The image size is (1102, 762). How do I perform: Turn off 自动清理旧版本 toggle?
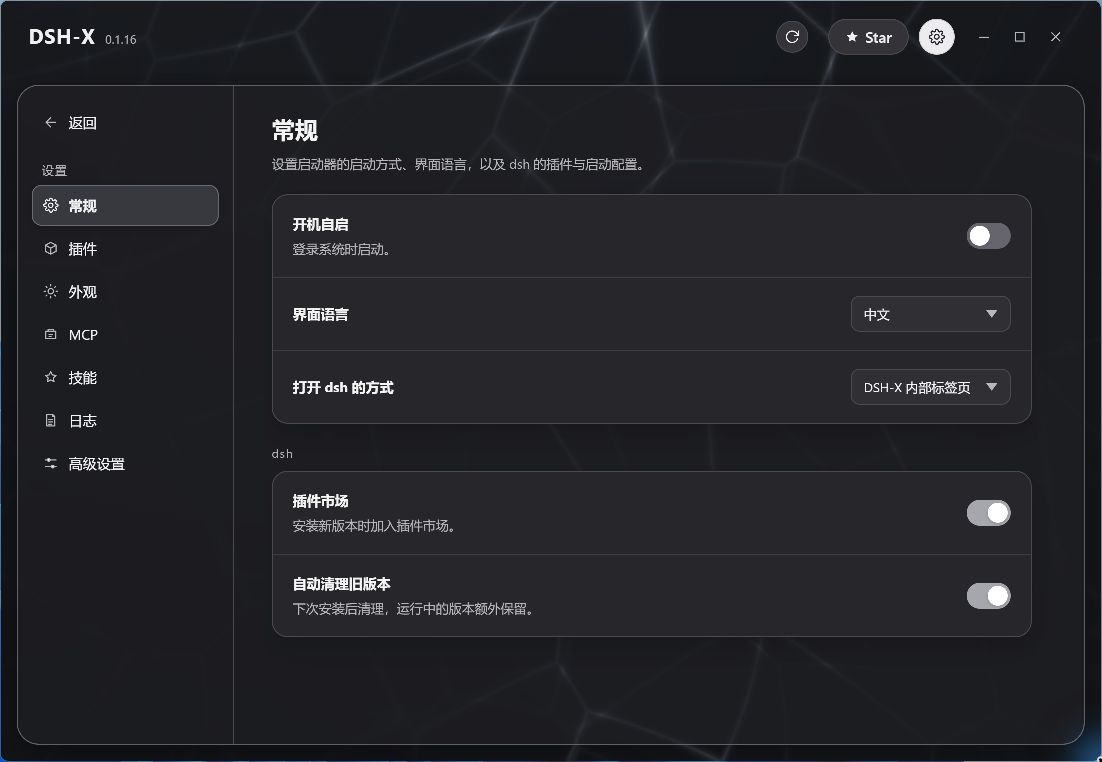(x=988, y=596)
